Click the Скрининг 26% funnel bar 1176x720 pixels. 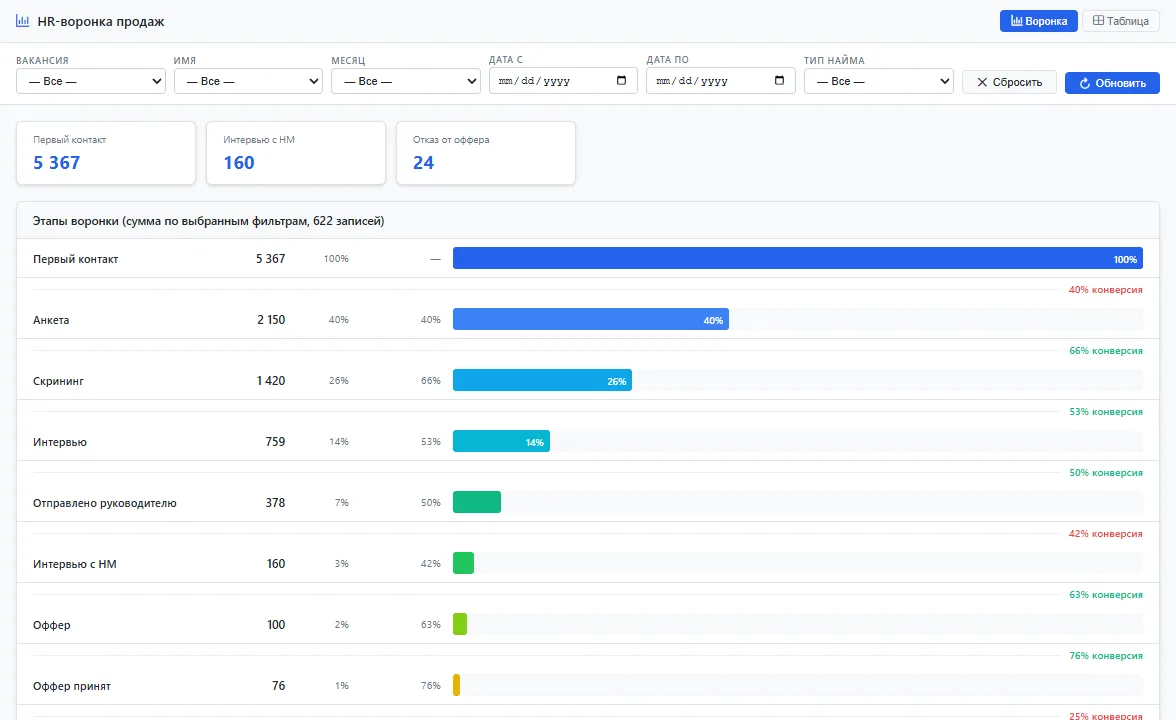click(x=542, y=380)
